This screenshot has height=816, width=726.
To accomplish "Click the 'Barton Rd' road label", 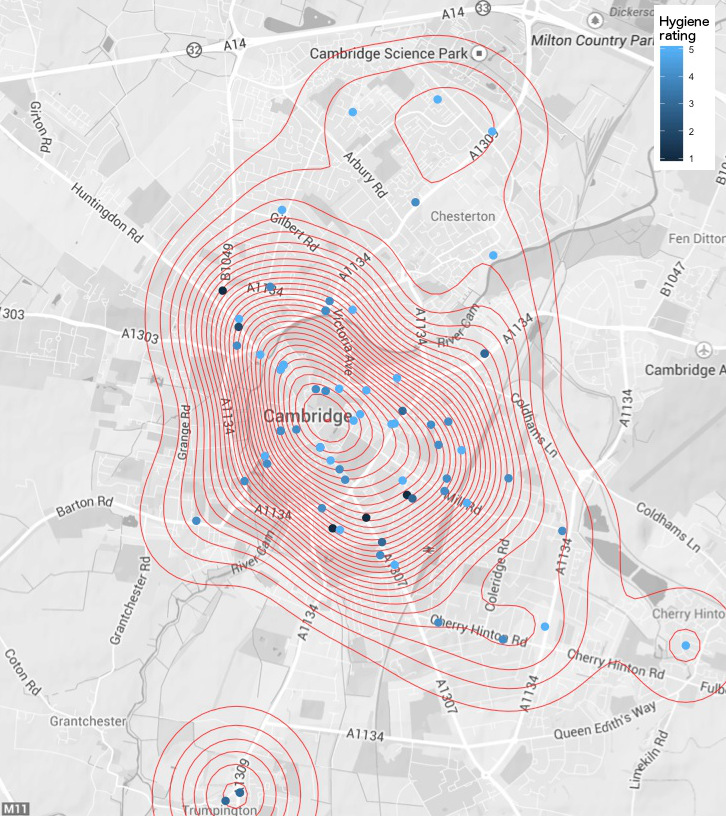I will click(x=84, y=506).
